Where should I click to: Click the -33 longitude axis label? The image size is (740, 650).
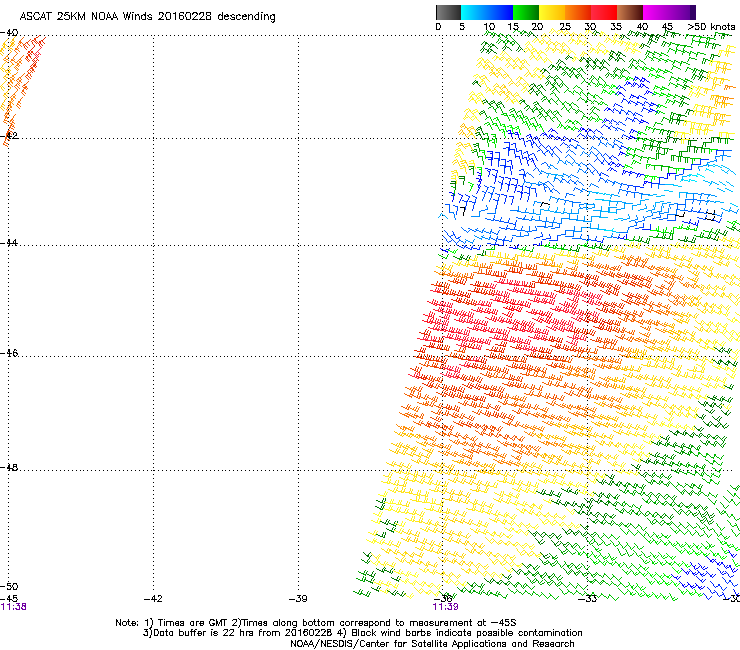587,599
